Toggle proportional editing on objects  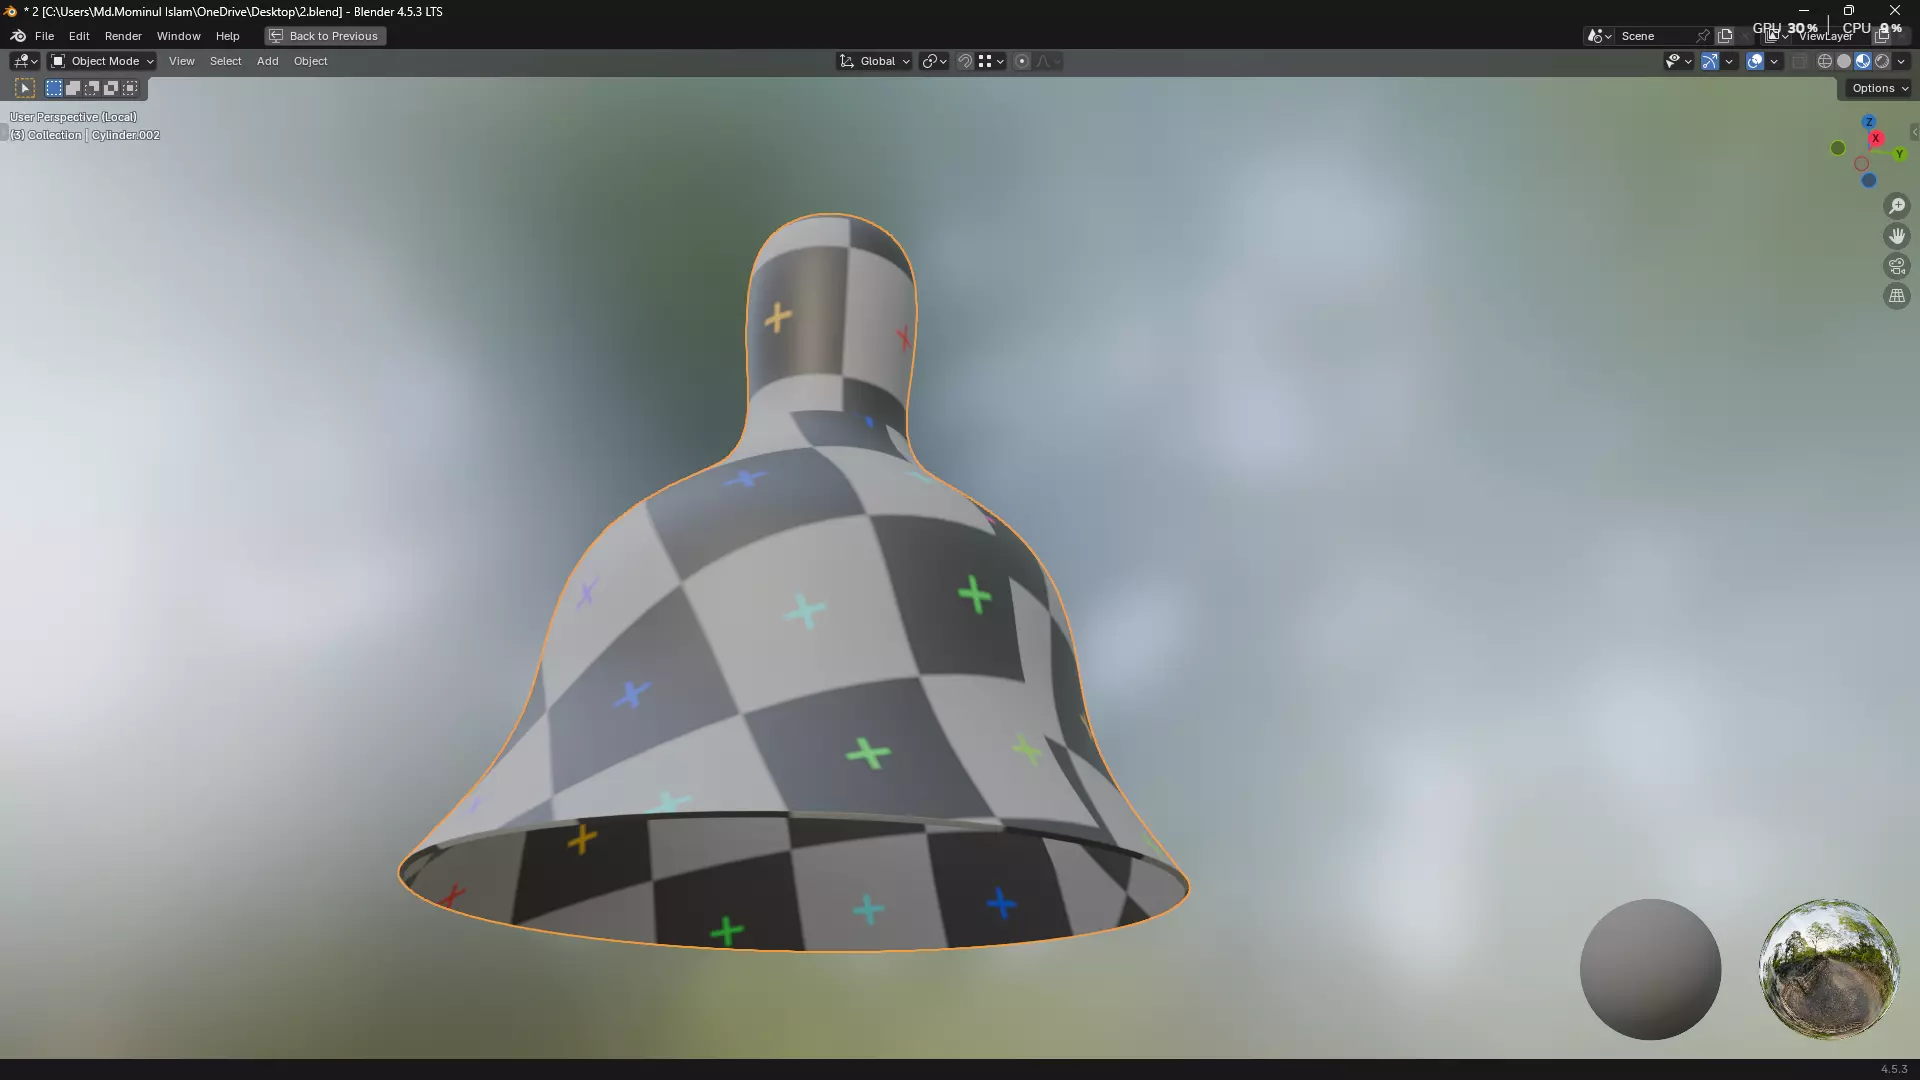tap(1022, 61)
